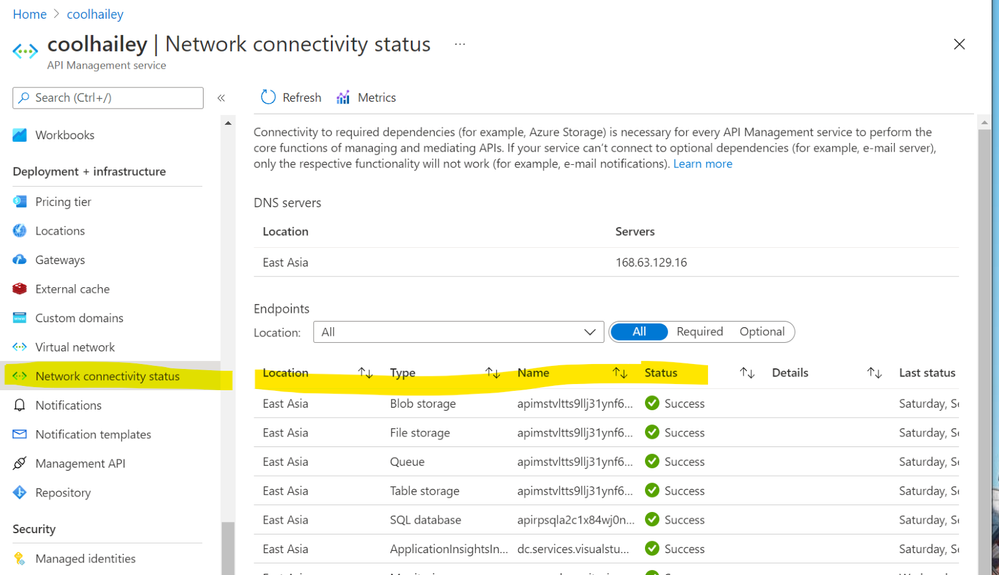Open Pricing tier menu item

pyautogui.click(x=63, y=201)
